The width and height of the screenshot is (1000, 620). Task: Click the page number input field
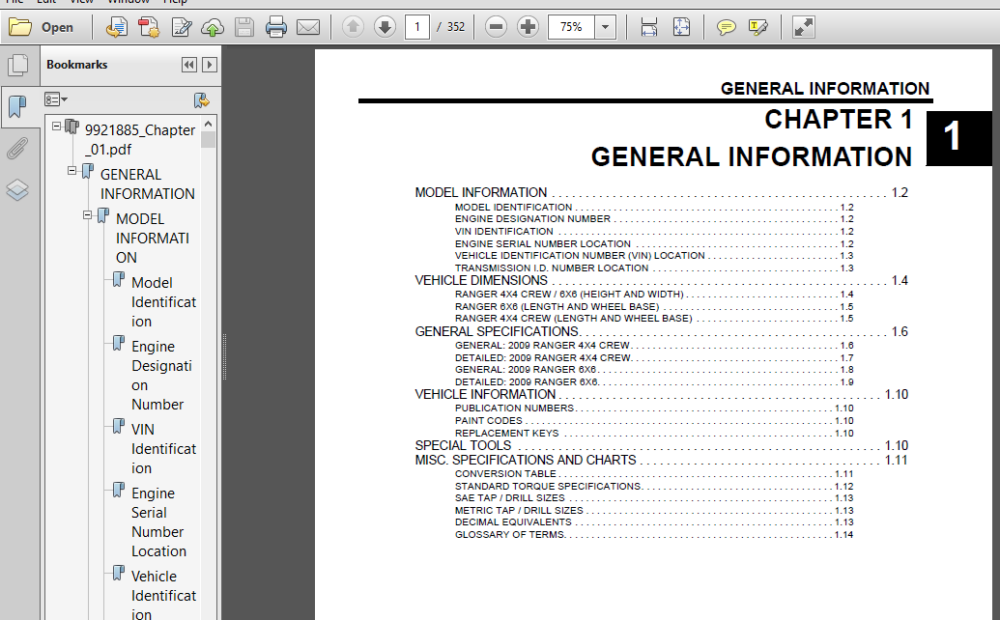click(x=417, y=27)
